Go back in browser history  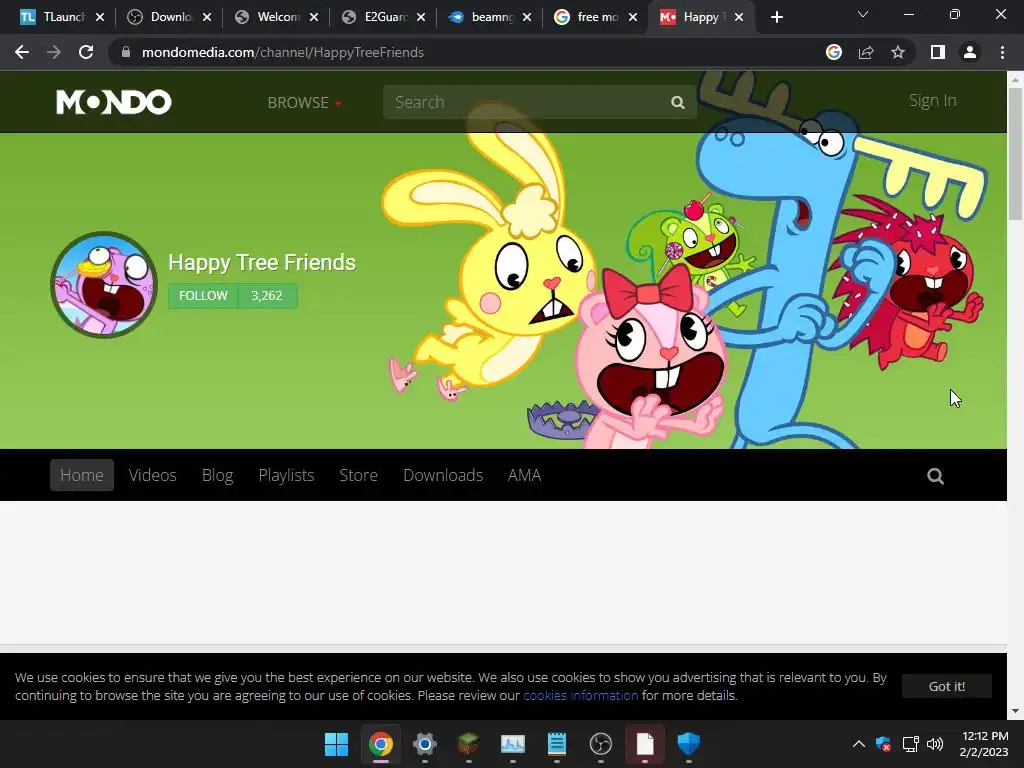point(22,52)
